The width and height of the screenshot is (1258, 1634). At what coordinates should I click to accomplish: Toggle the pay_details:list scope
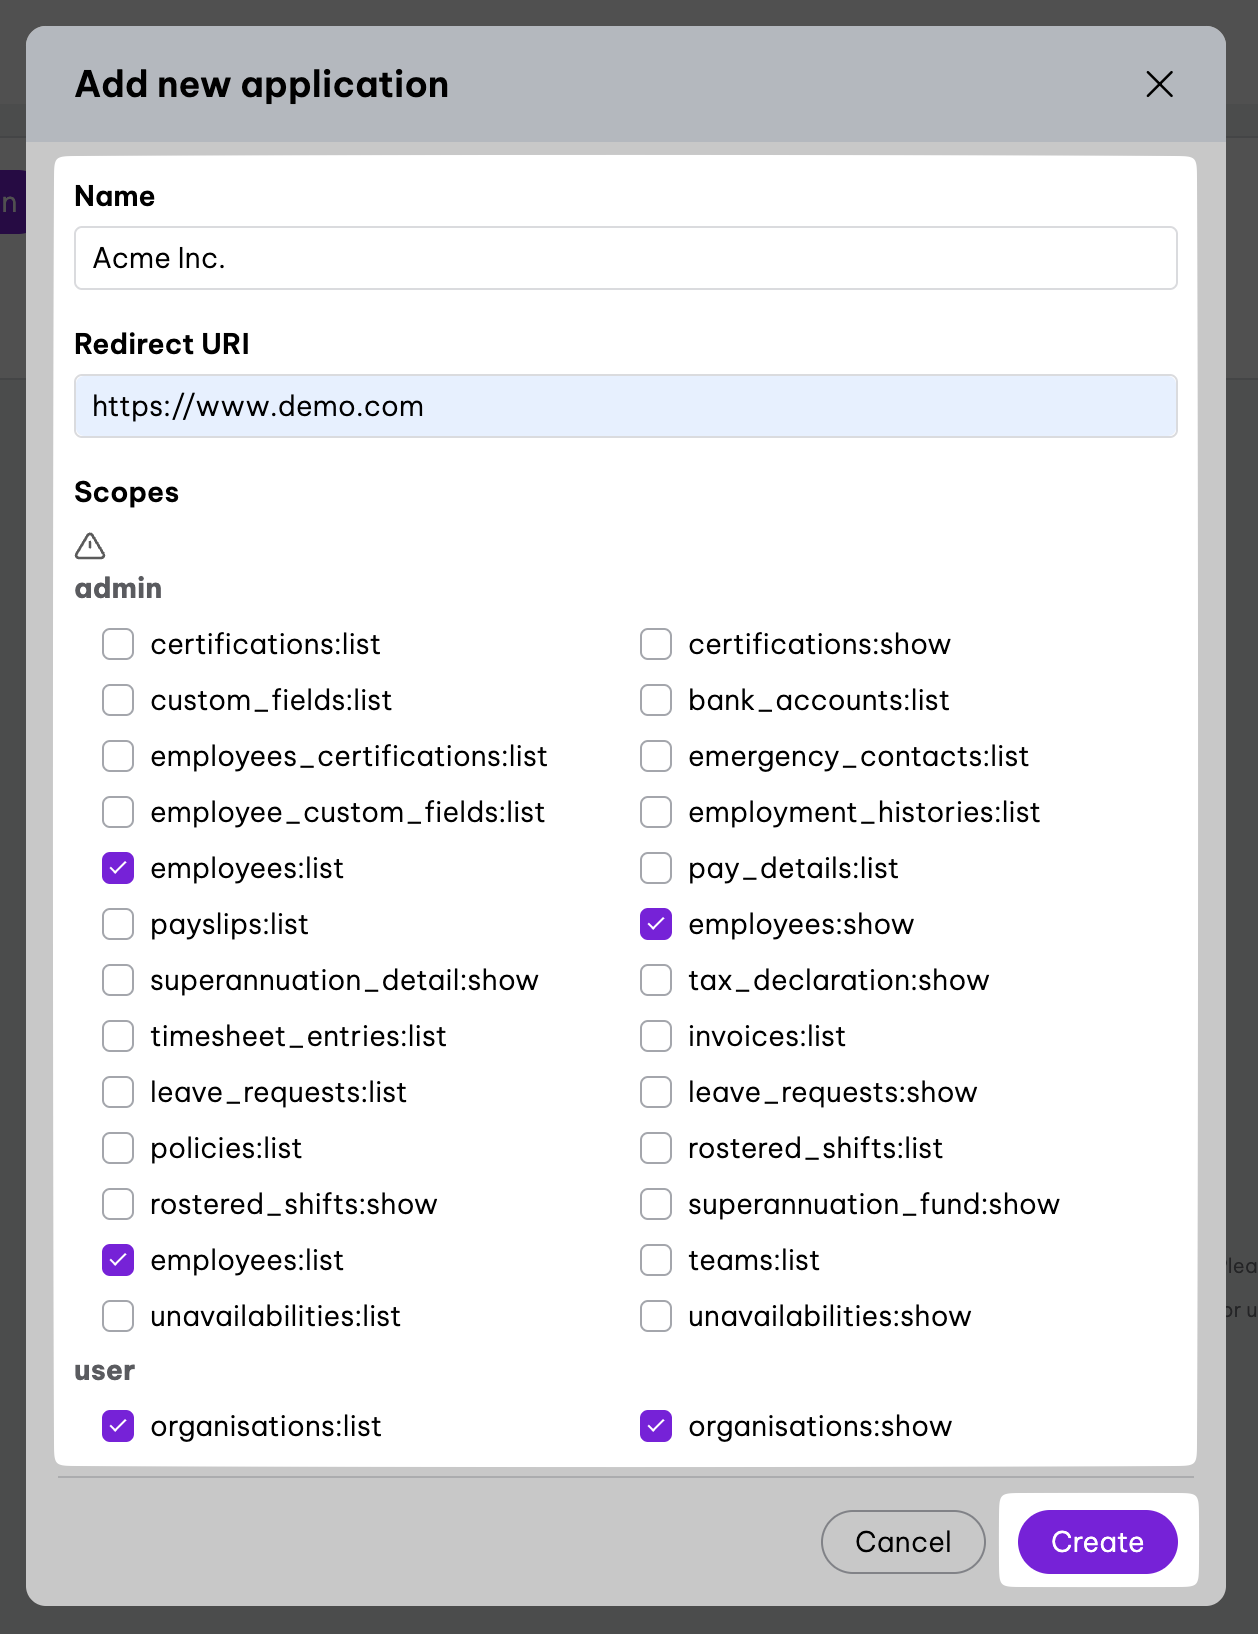click(656, 868)
